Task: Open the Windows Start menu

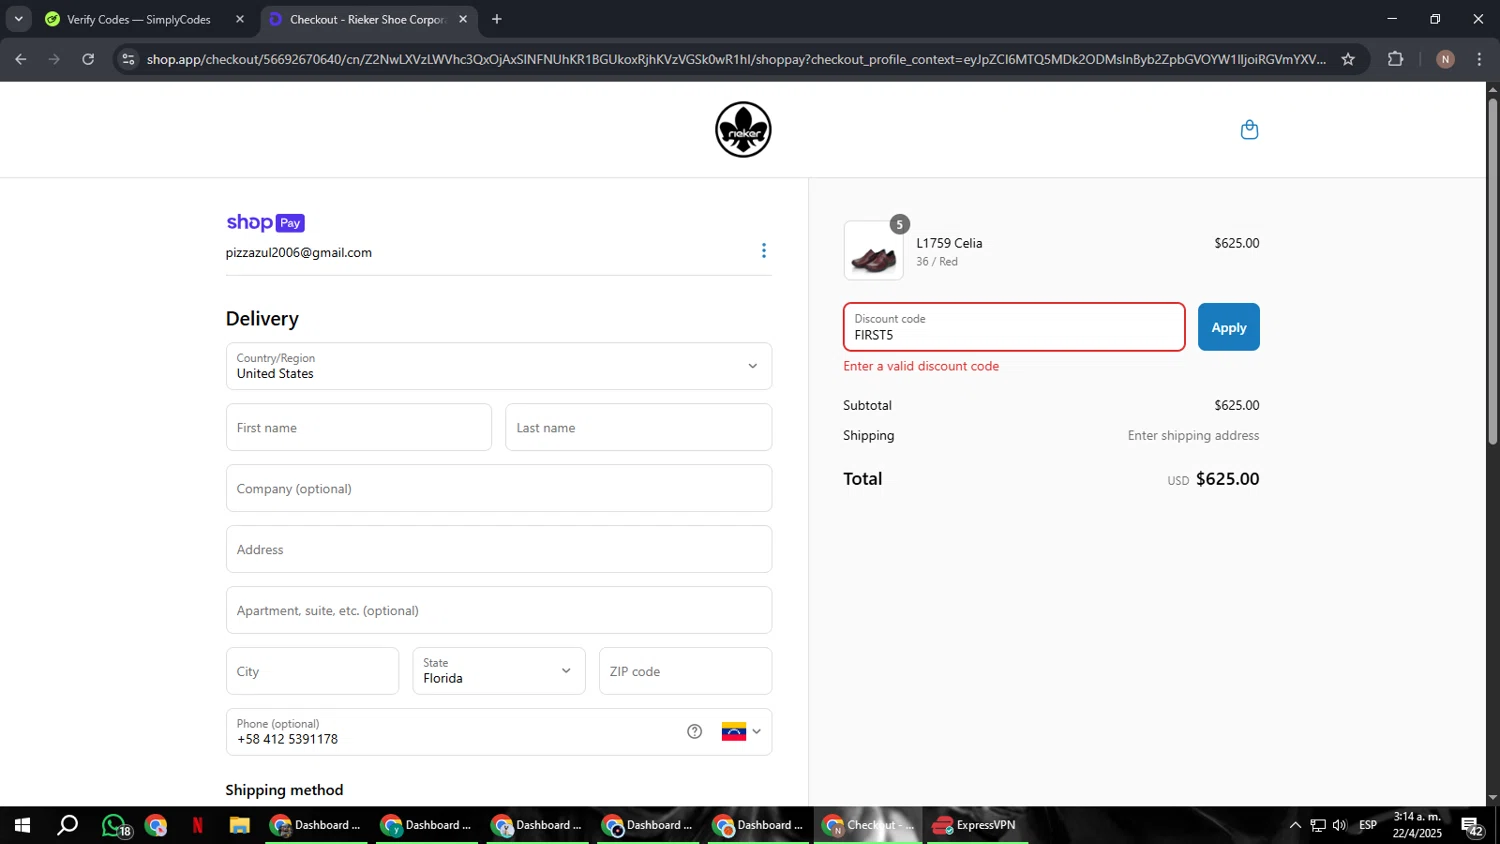Action: [22, 826]
